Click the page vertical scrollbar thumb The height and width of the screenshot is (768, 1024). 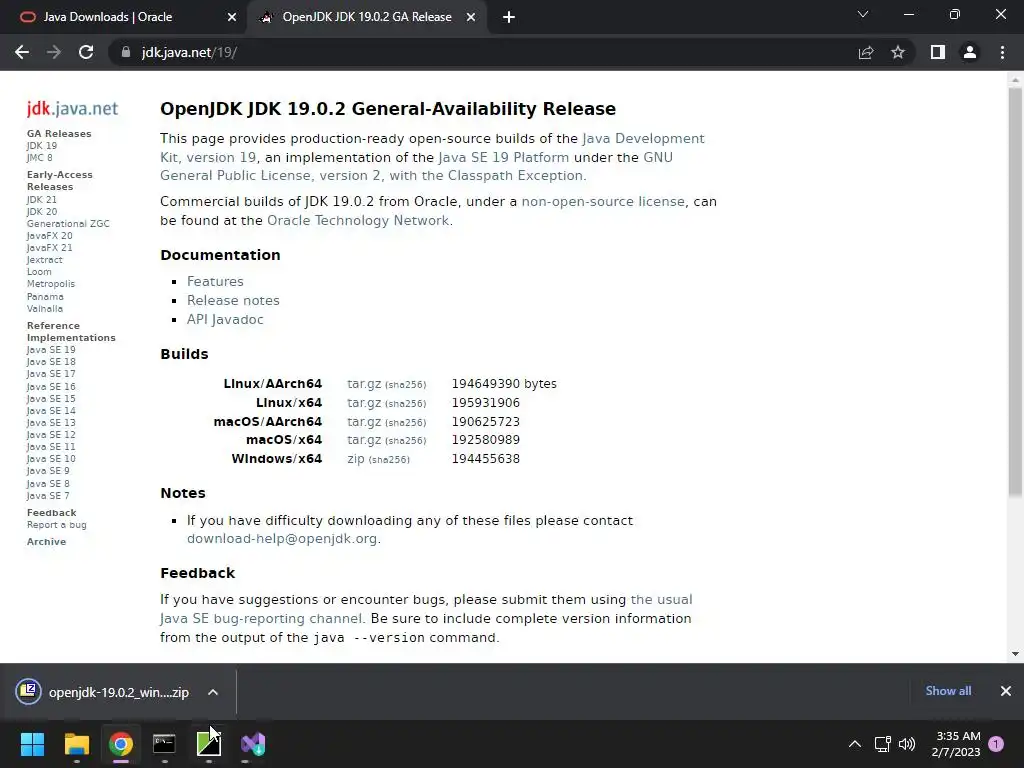[x=1015, y=292]
